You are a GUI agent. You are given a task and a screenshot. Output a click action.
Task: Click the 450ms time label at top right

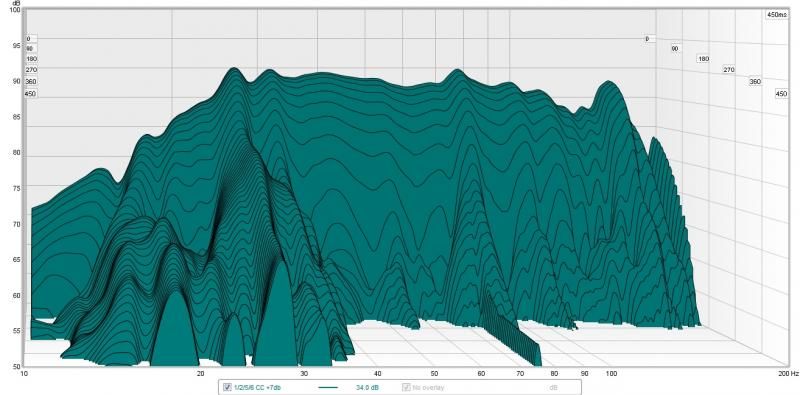(777, 15)
